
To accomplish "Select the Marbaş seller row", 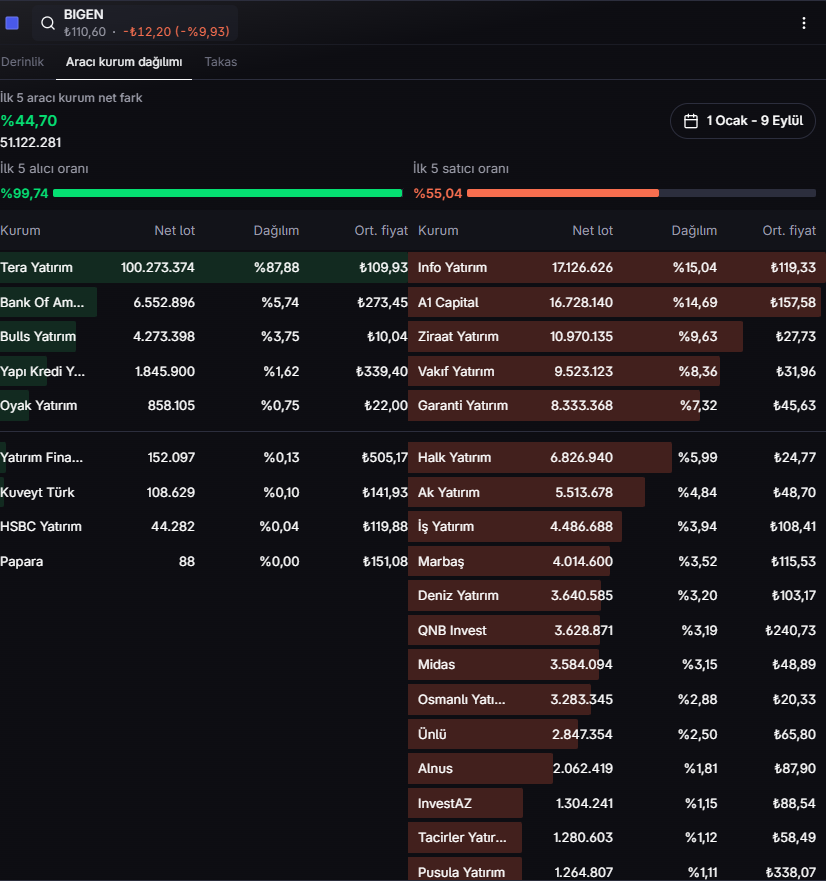I will [x=617, y=561].
